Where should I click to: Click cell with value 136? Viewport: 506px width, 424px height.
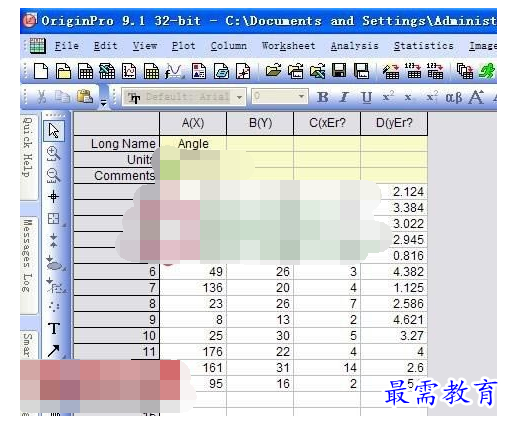[x=193, y=288]
